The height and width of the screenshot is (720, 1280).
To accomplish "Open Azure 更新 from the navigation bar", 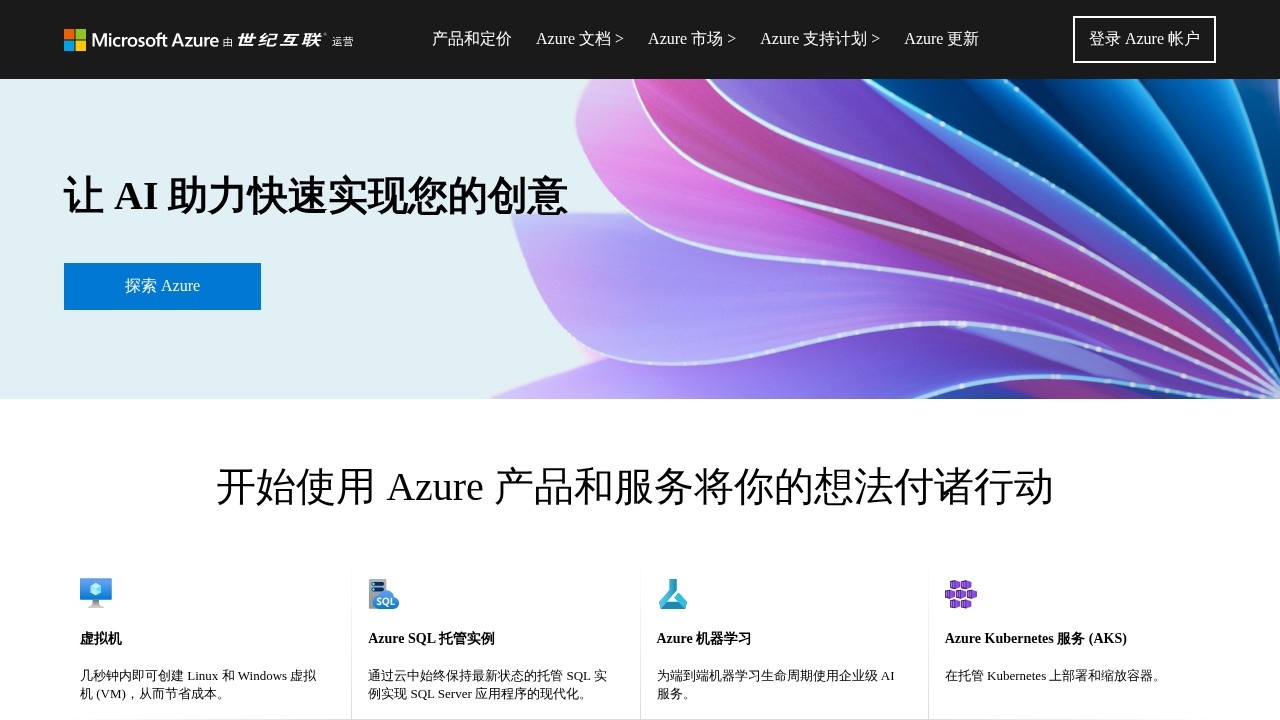I will point(941,39).
